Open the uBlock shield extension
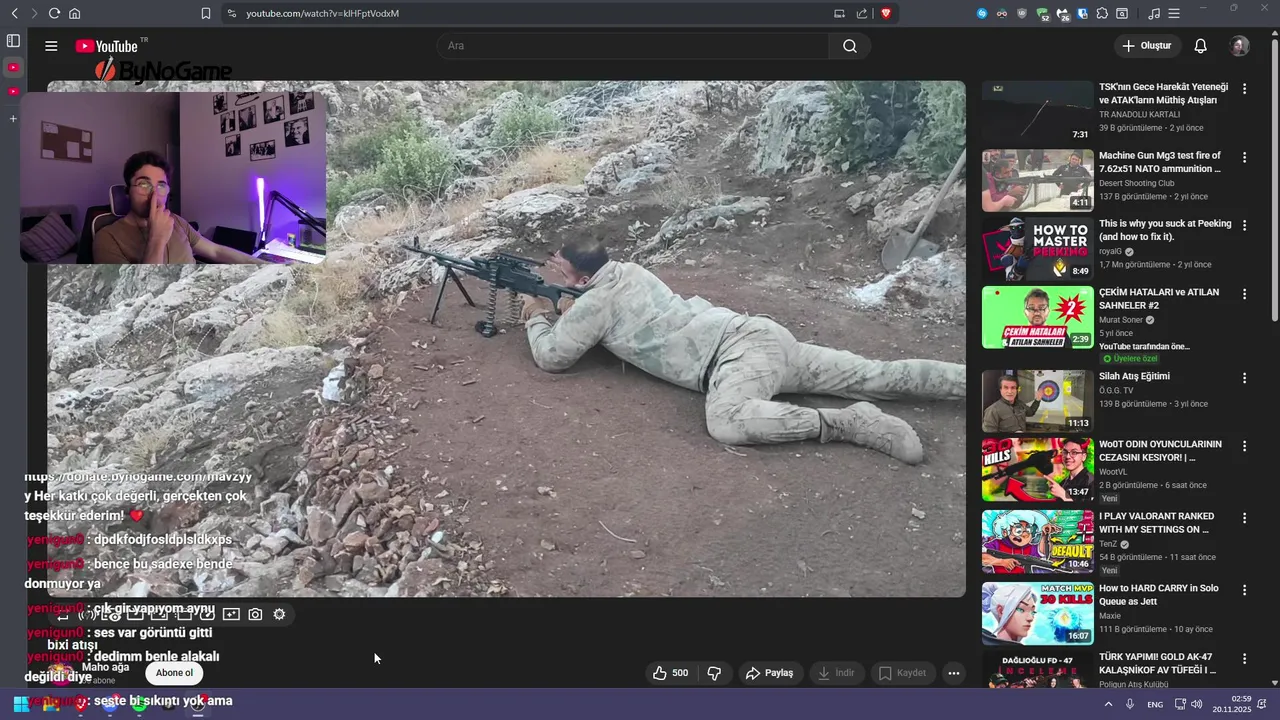1280x720 pixels. [1022, 13]
